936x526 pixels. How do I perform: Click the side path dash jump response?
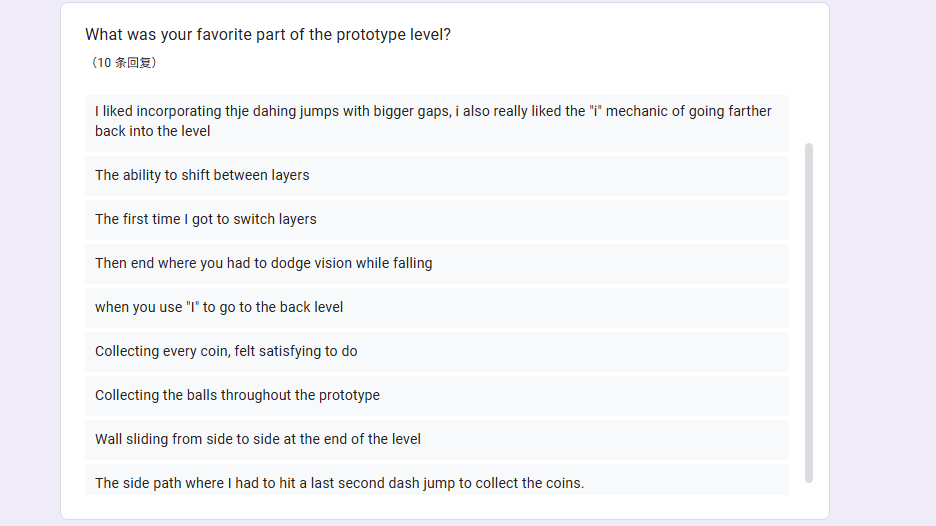pos(340,483)
